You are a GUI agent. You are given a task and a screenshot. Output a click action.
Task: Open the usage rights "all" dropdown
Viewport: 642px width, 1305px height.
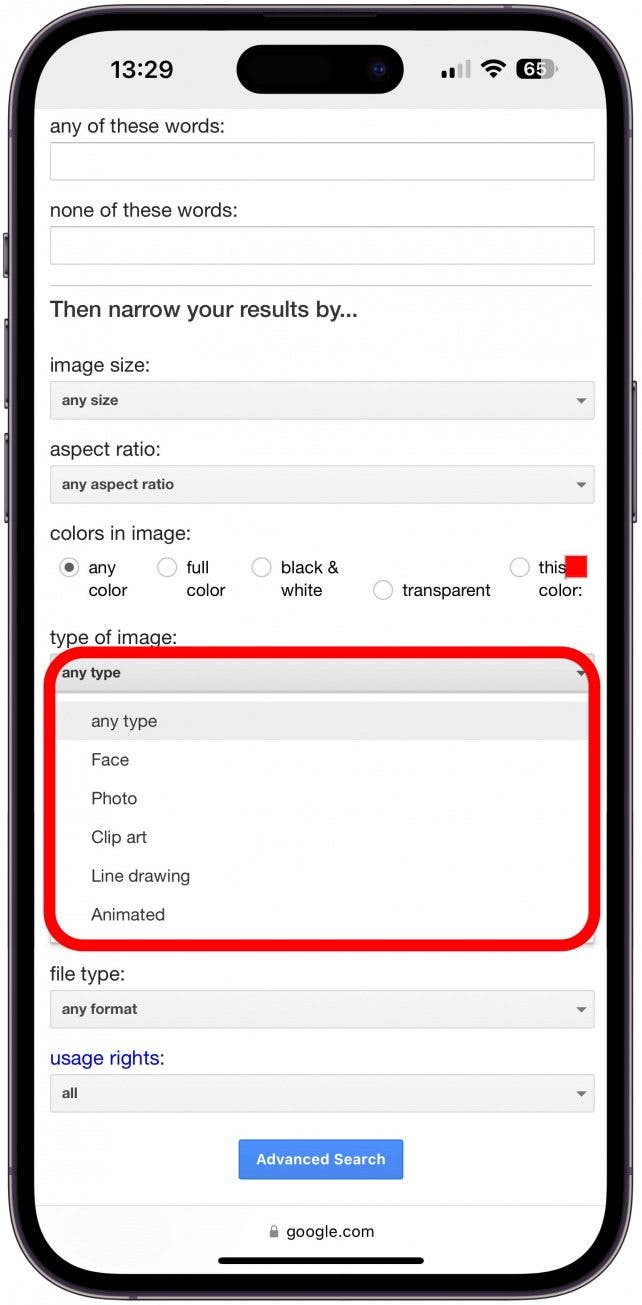(x=322, y=1093)
